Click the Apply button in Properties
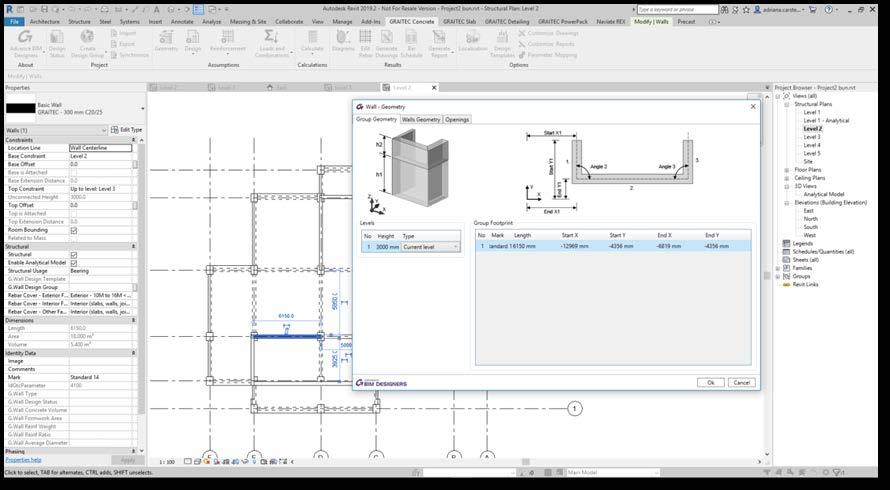Screen dimensions: 890x490 pyautogui.click(x=128, y=460)
